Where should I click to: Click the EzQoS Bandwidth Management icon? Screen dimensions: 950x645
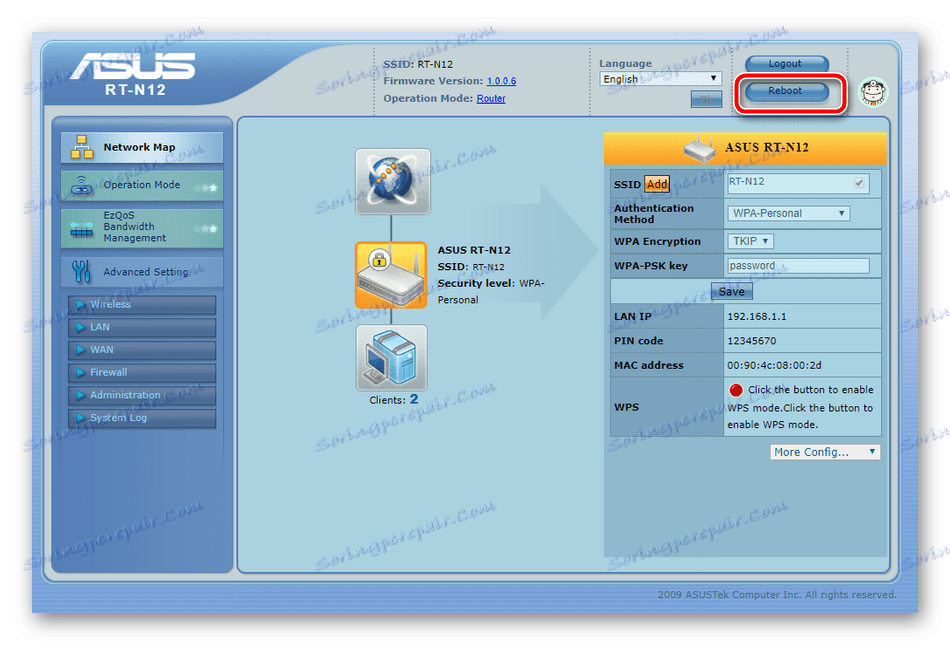tap(82, 228)
